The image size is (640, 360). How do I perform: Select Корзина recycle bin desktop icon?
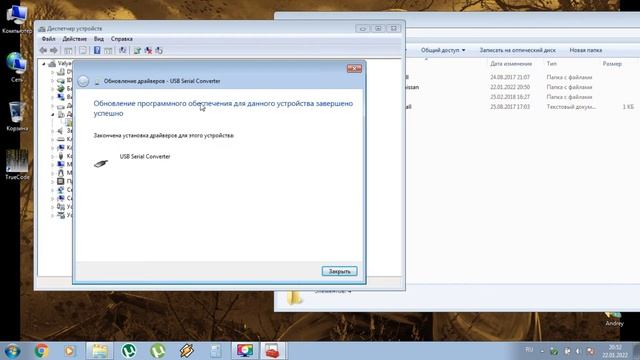click(x=17, y=116)
